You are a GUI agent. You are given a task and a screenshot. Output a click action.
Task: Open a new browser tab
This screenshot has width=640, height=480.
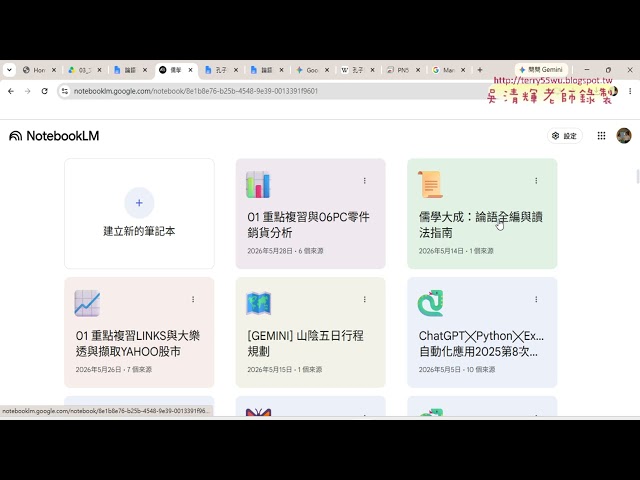point(480,70)
